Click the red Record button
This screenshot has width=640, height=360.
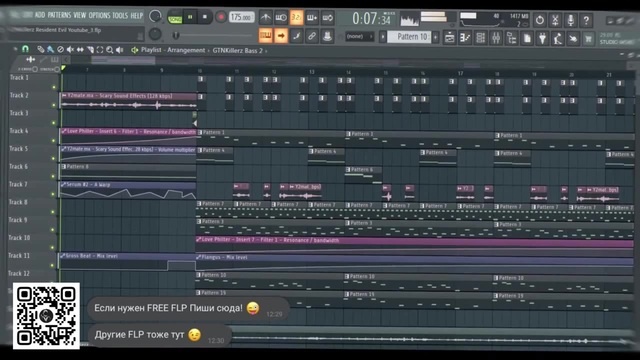(x=221, y=17)
